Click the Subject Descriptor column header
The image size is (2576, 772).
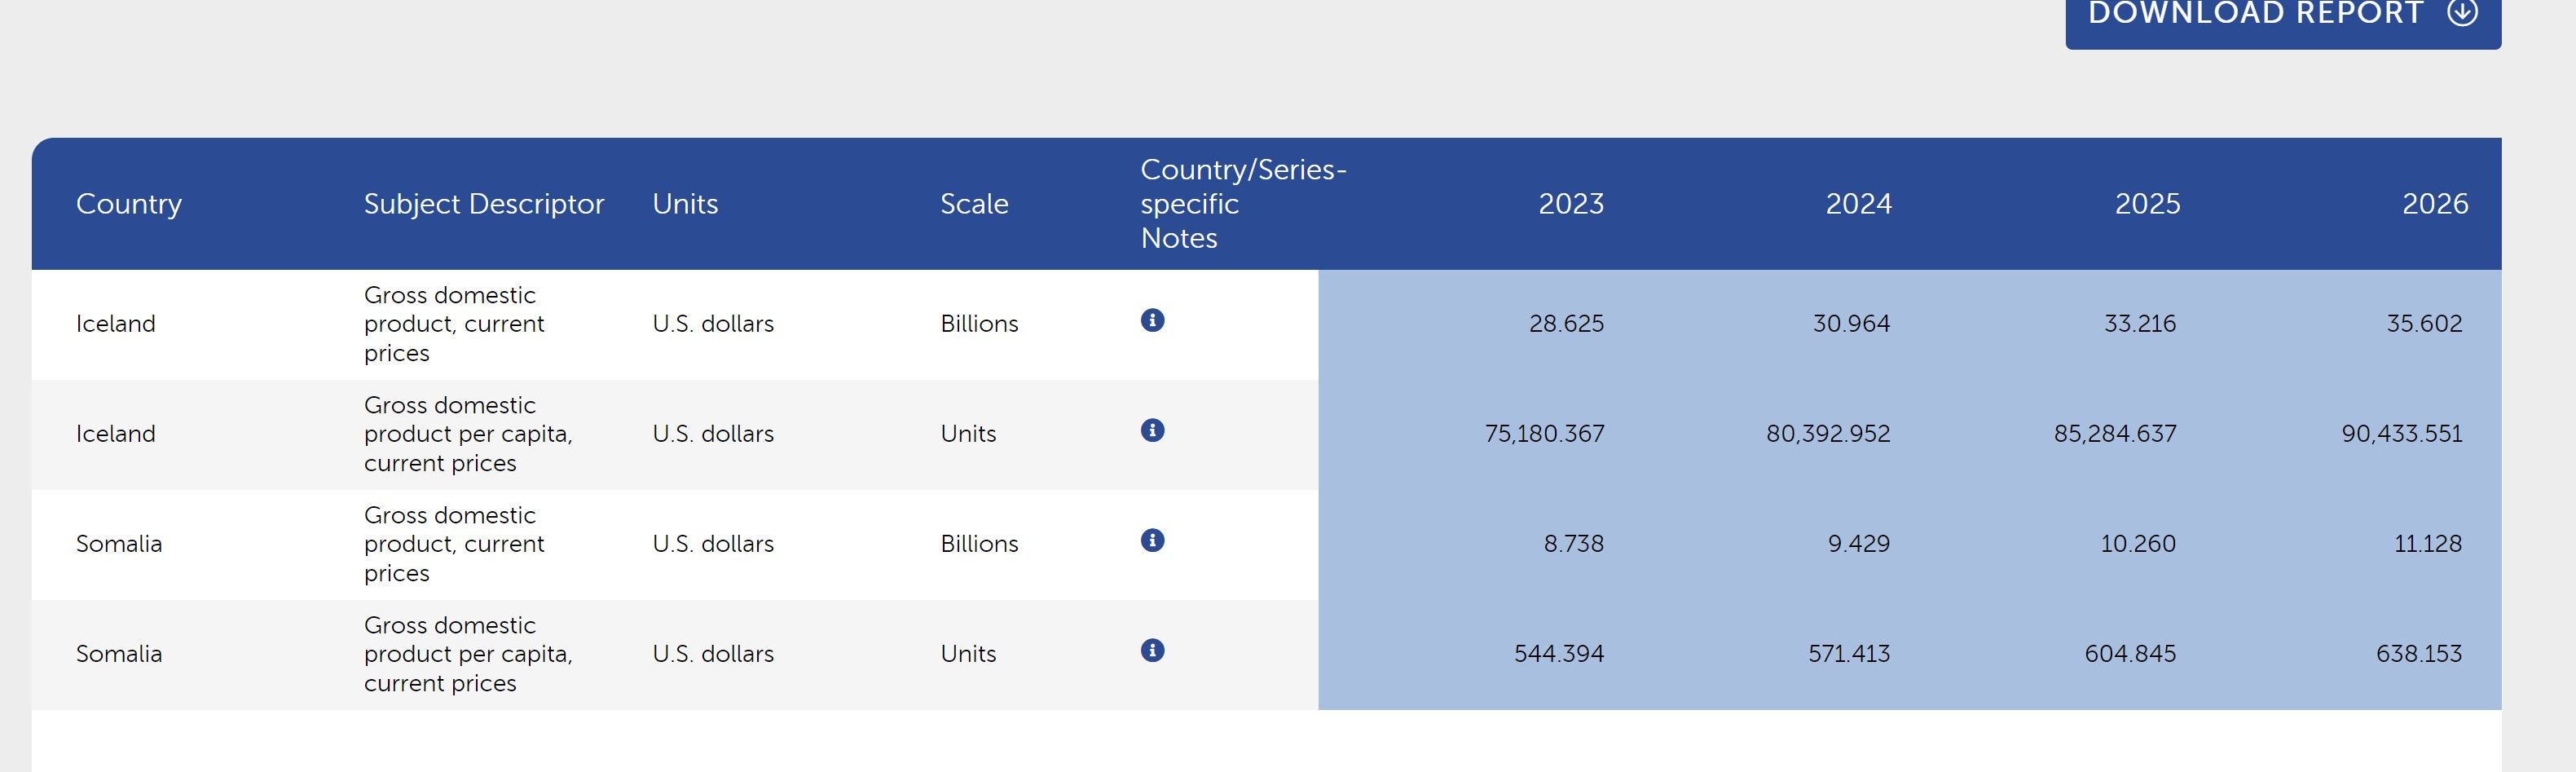(484, 204)
